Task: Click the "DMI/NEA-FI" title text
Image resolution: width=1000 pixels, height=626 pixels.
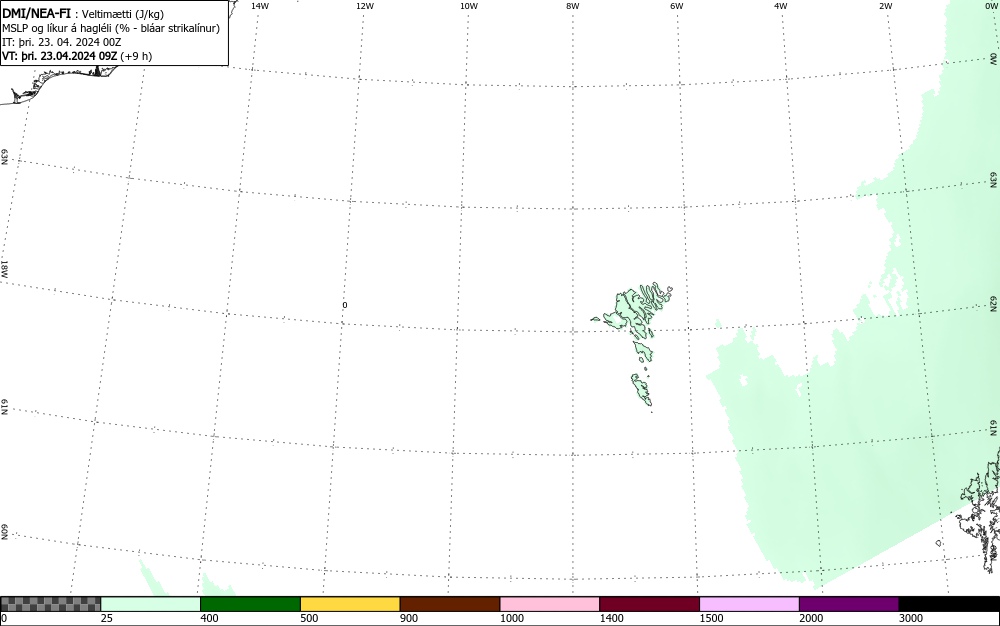Action: (x=36, y=13)
